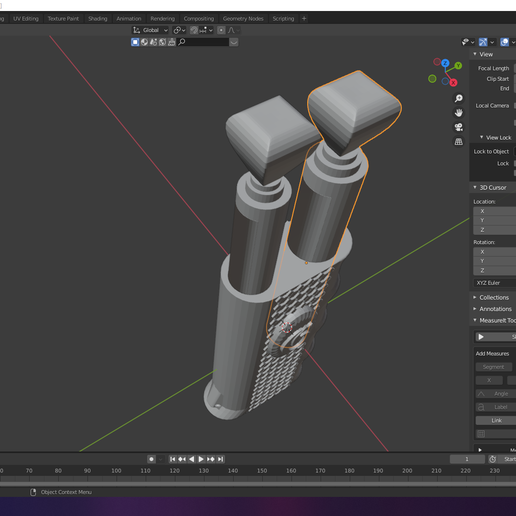Switch perspective/orthographic with grid gizmo icon
516x516 pixels.
459,142
